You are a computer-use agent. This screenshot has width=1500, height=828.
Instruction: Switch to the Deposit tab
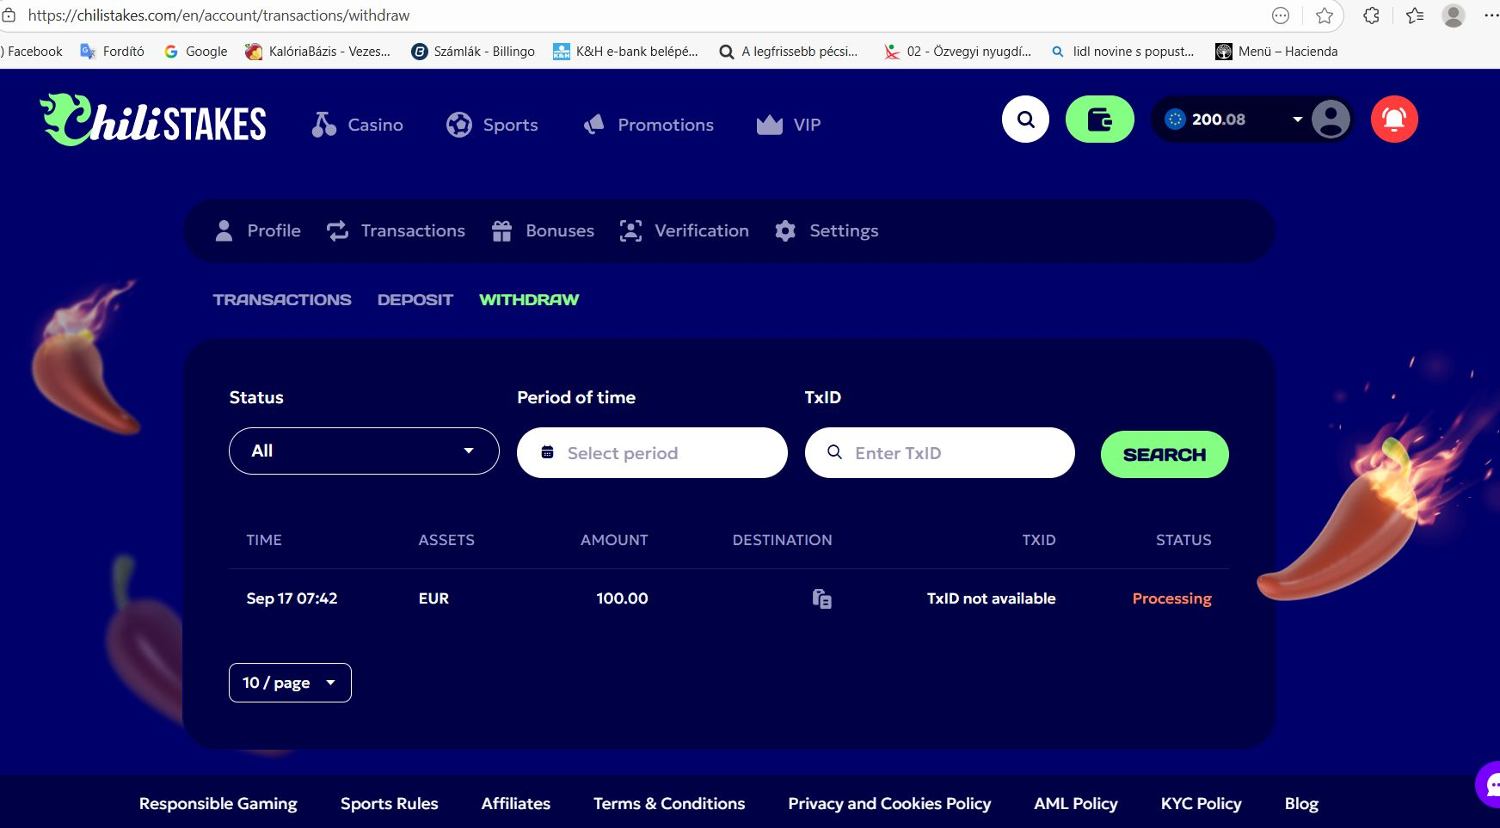415,300
